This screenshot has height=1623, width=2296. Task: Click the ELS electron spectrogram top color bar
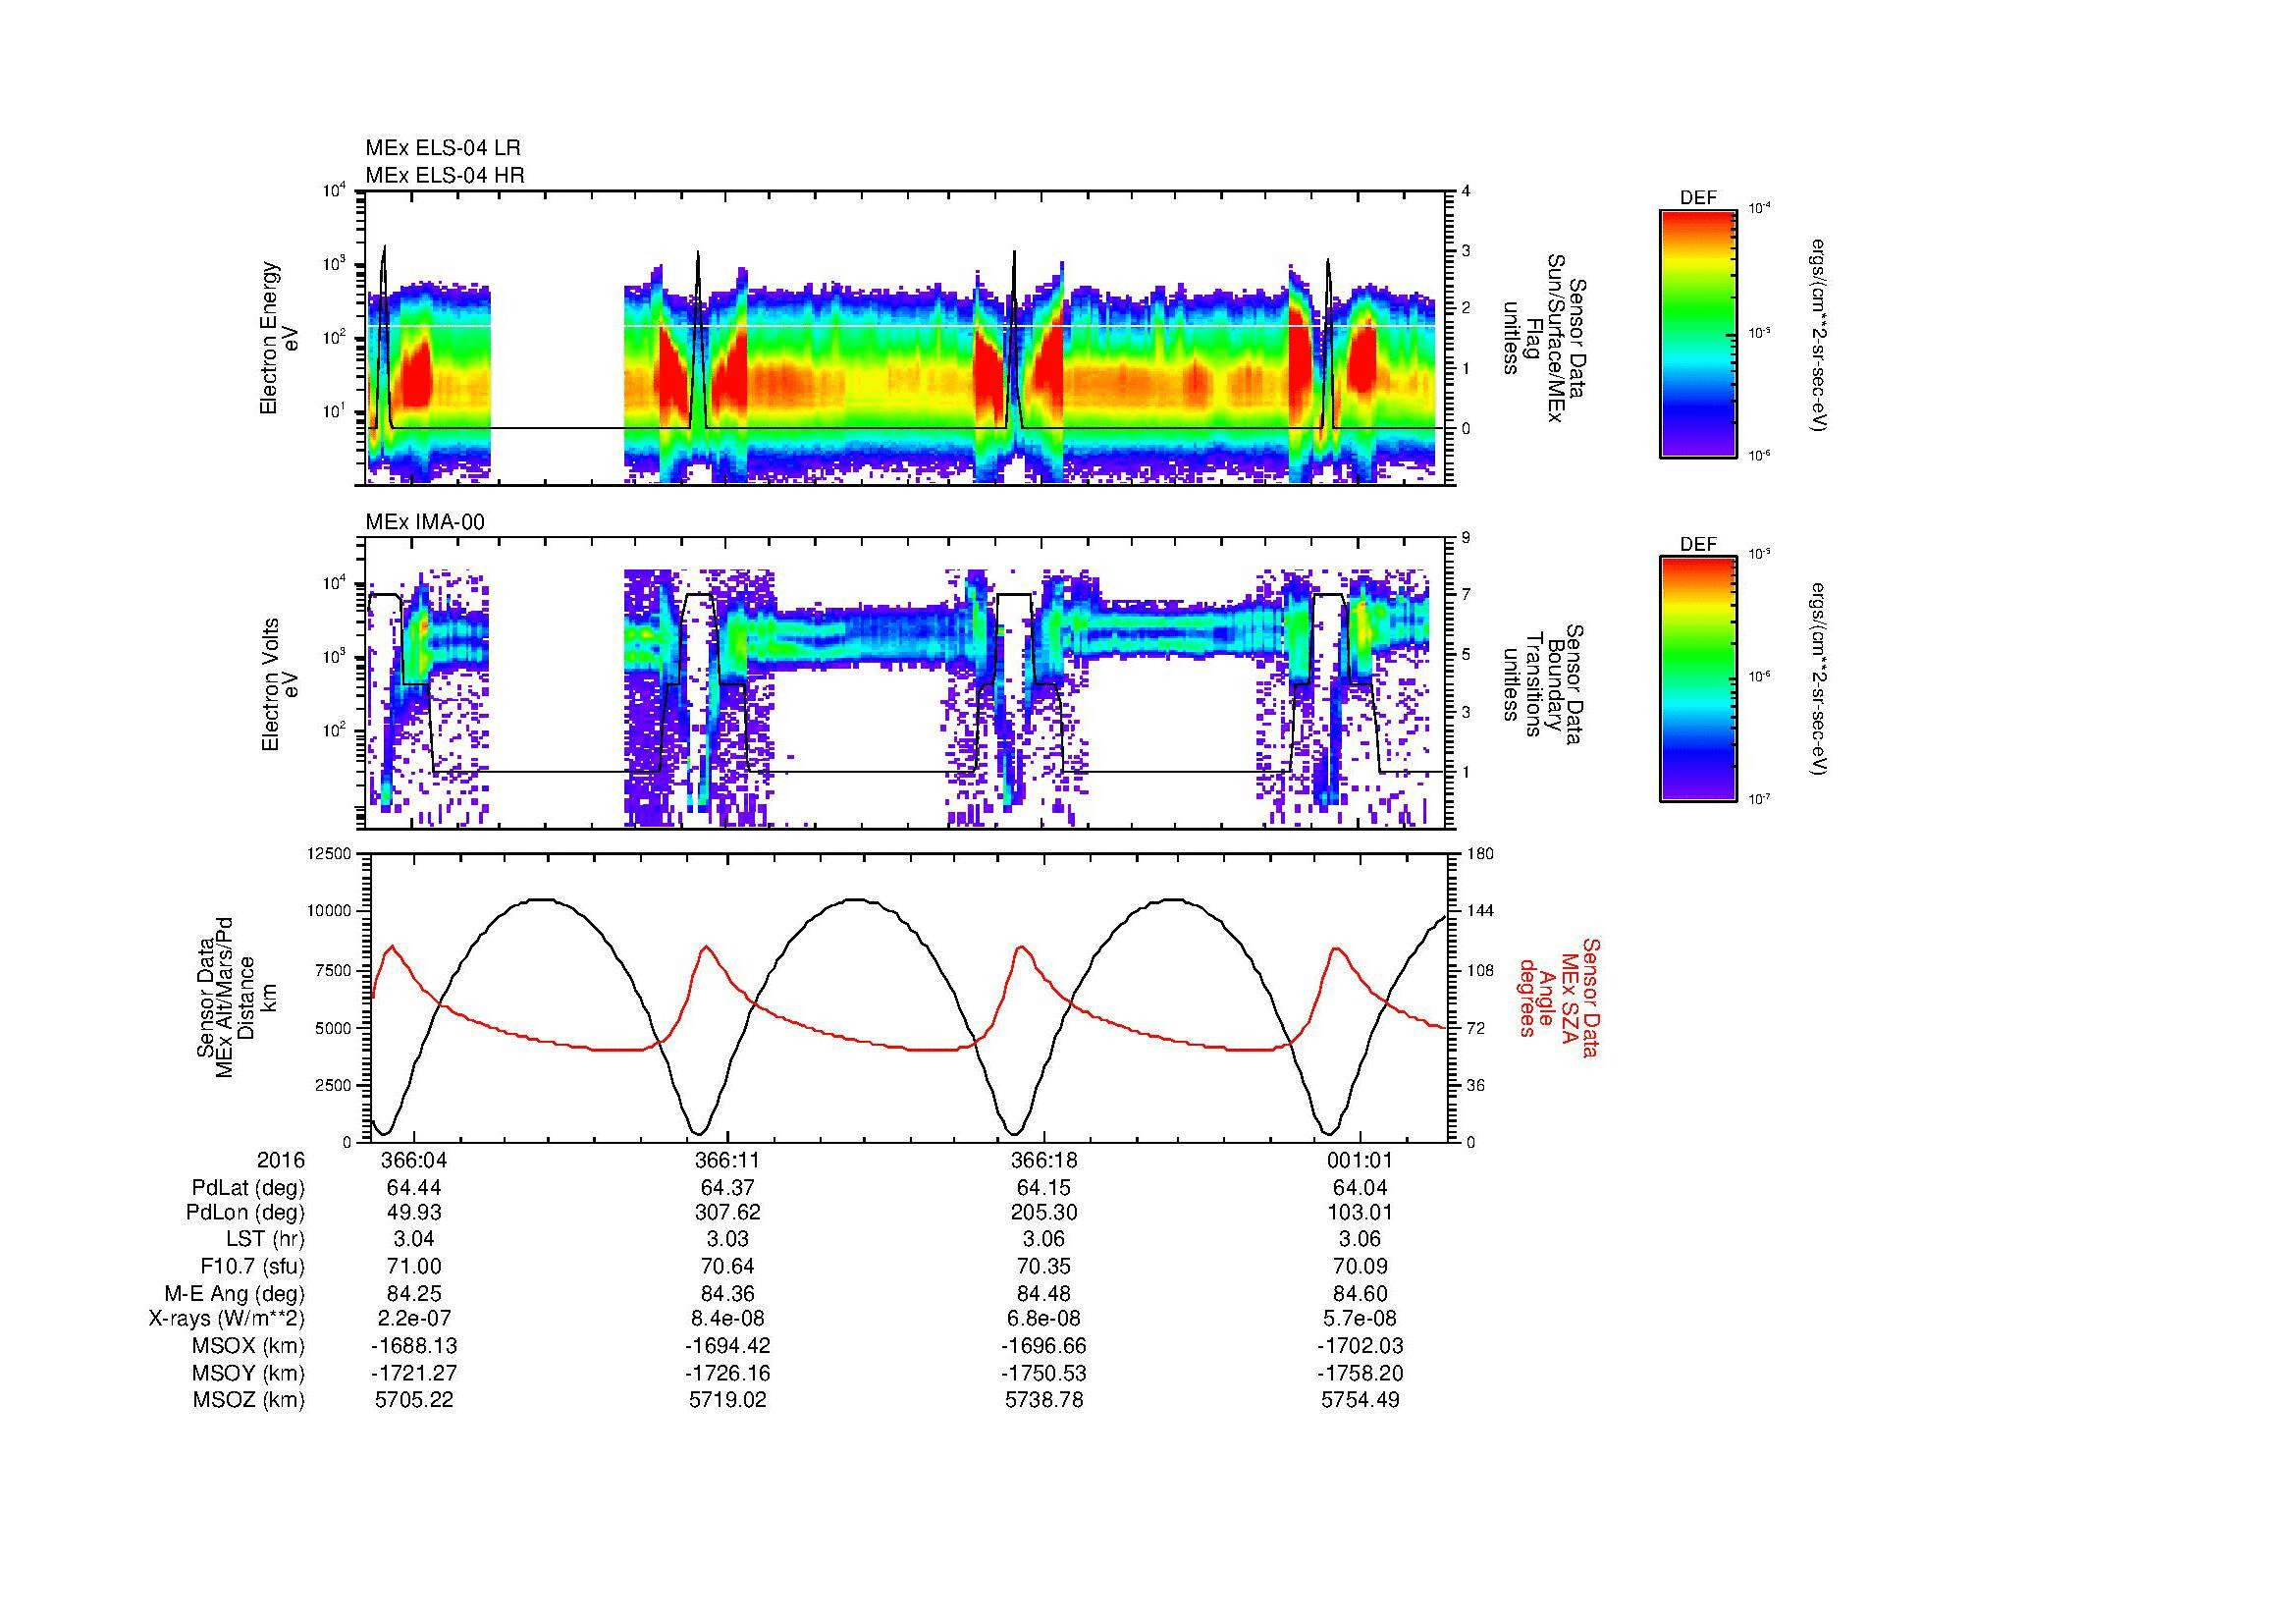coord(1698,333)
